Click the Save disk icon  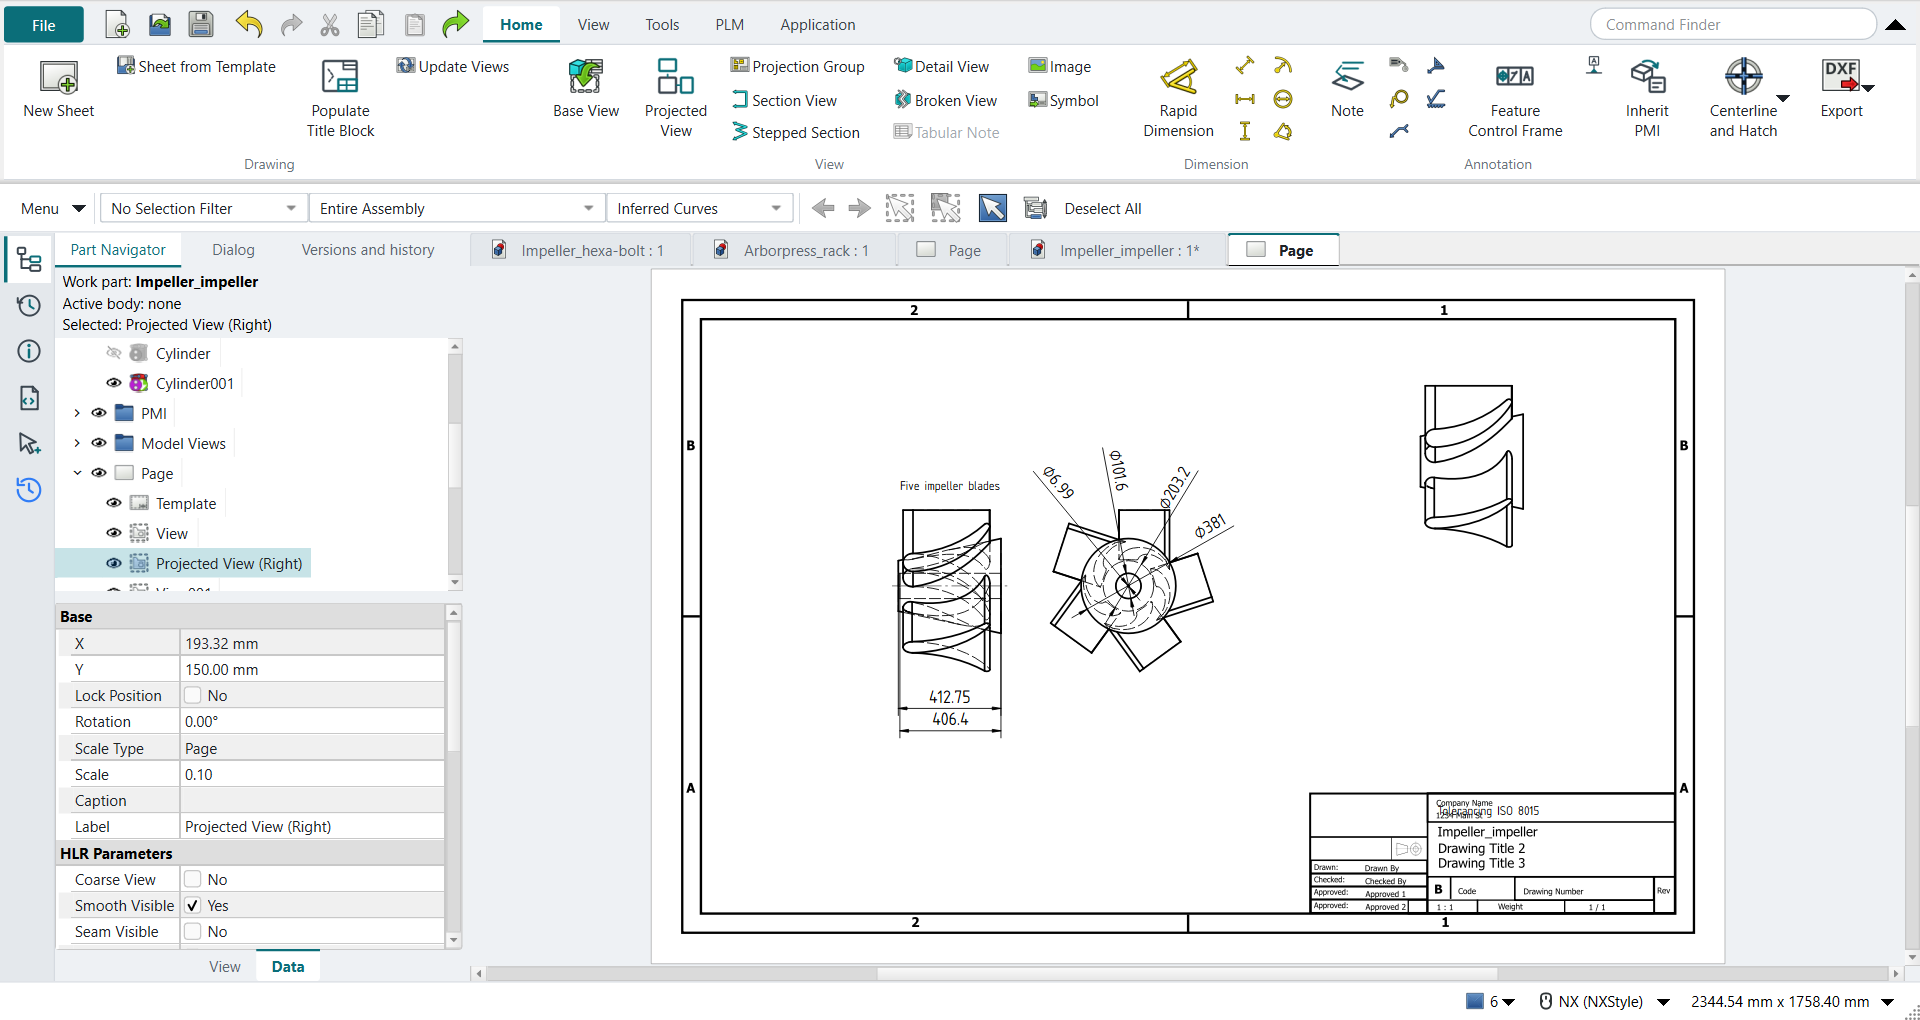tap(201, 24)
